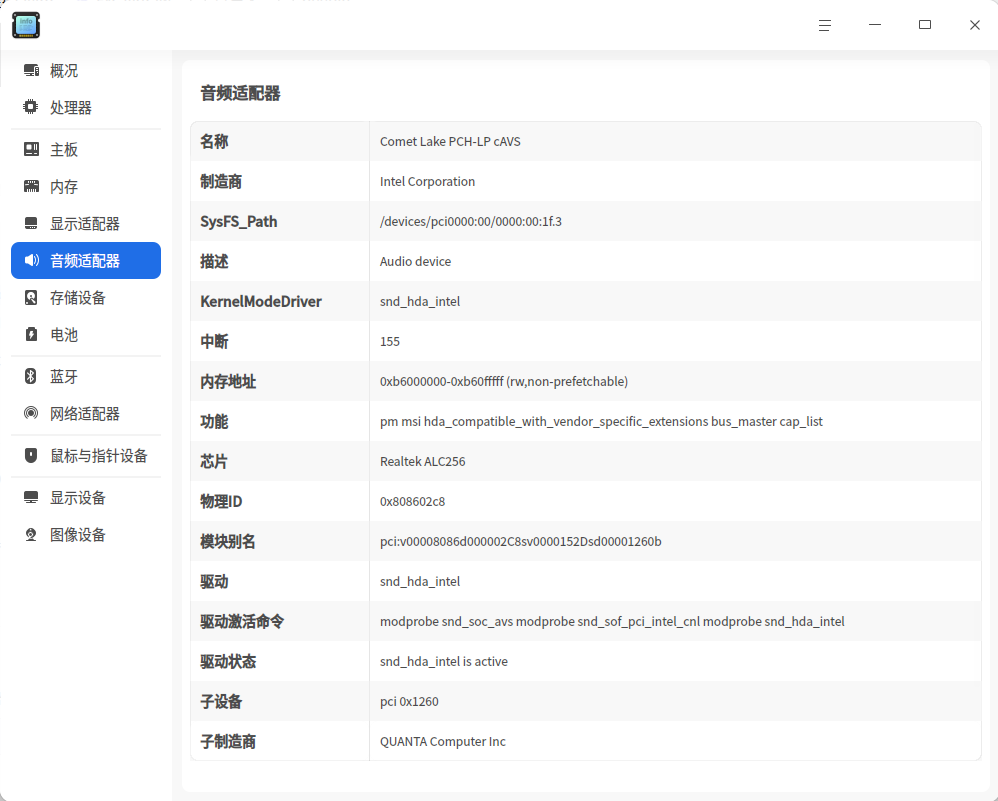Select the highlighted 音频适配器 sidebar item
This screenshot has width=998, height=801.
(x=86, y=260)
